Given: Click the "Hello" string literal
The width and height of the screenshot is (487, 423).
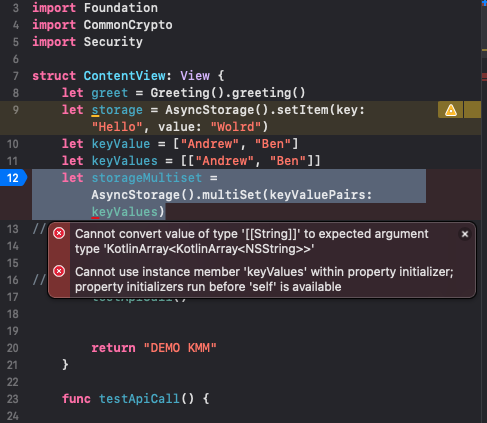Looking at the screenshot, I should pyautogui.click(x=117, y=127).
